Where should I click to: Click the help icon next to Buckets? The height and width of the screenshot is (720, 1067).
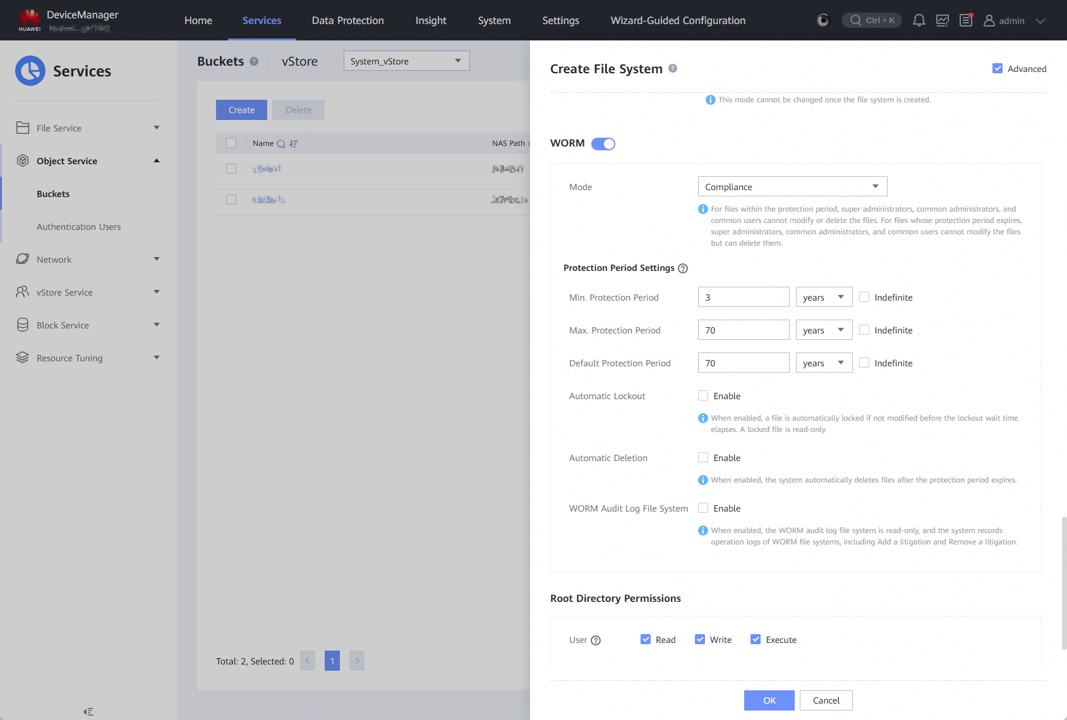pos(254,62)
